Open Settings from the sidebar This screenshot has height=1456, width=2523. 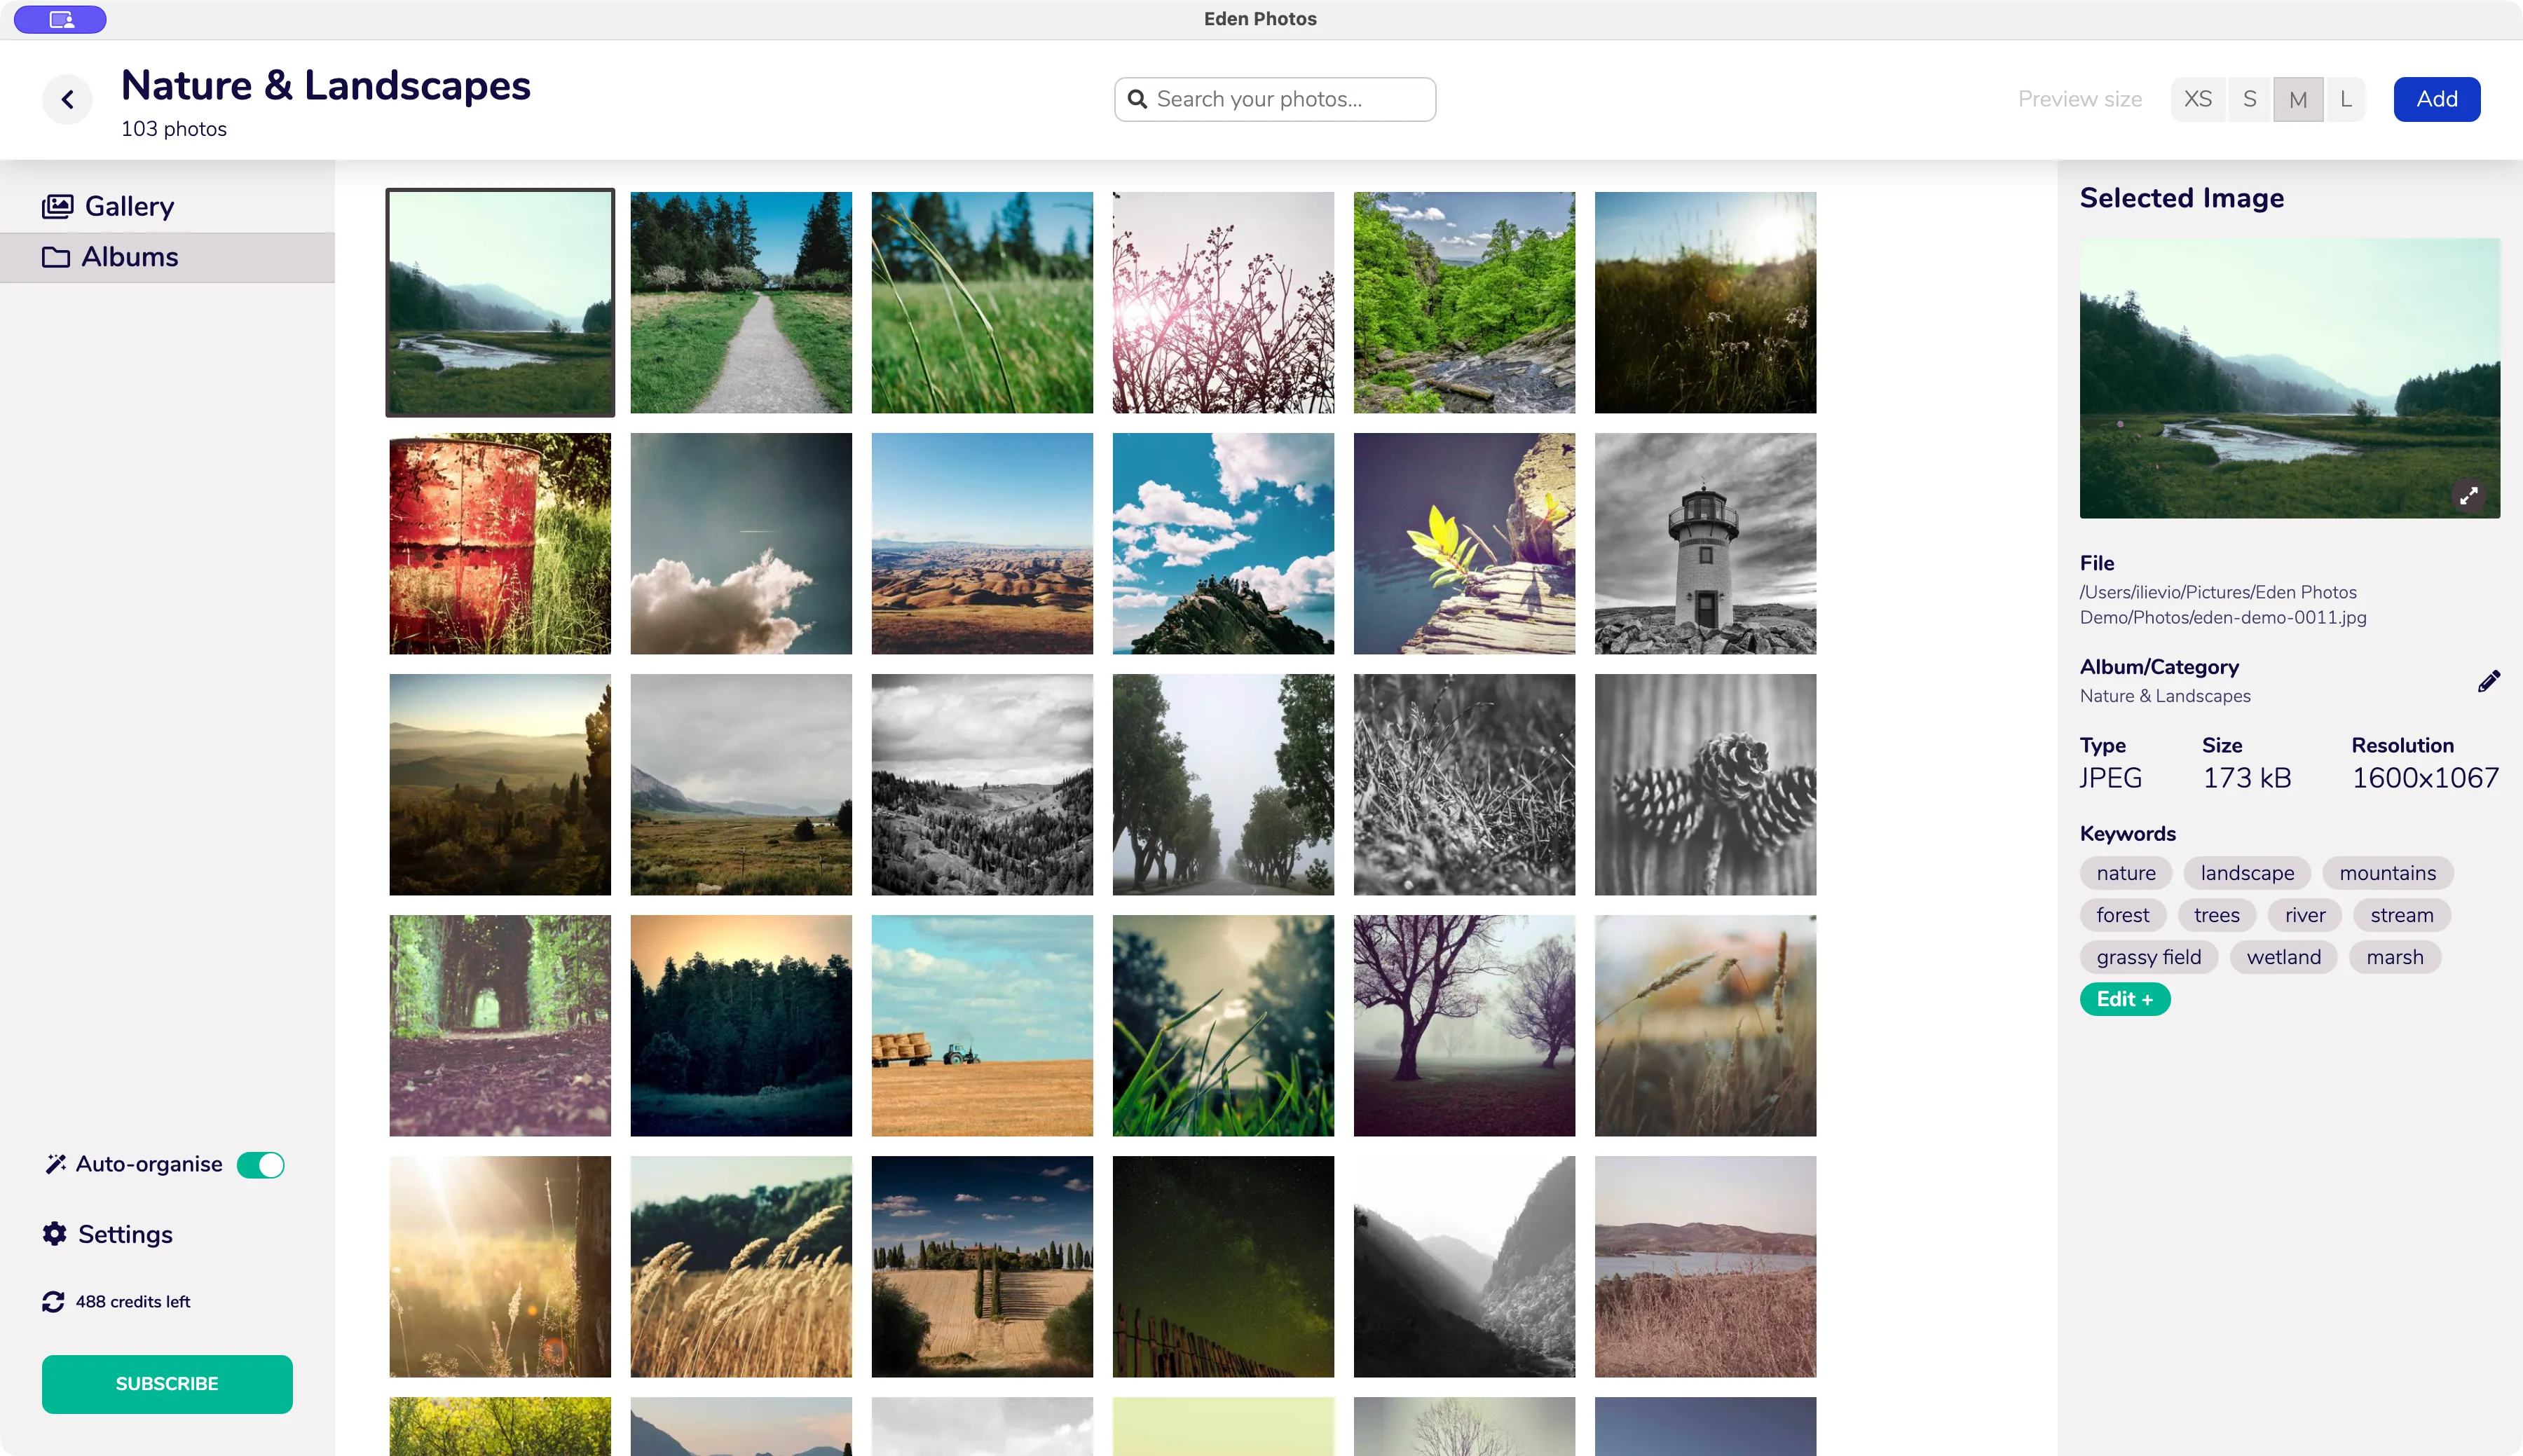[x=107, y=1234]
